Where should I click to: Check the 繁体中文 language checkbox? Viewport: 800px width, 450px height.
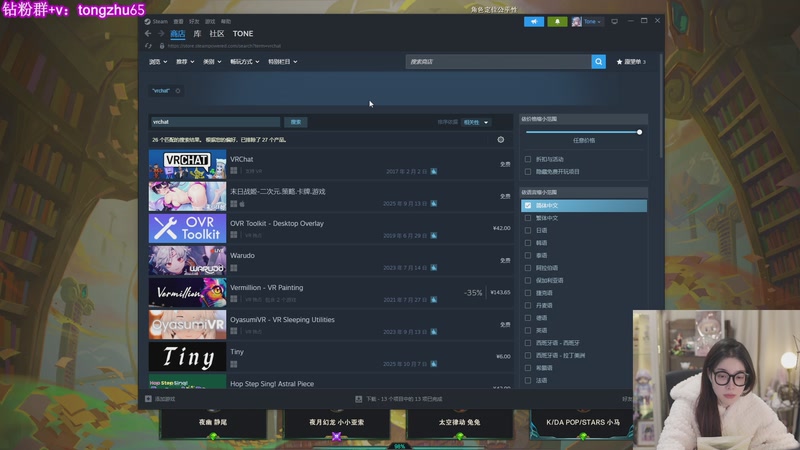click(528, 218)
